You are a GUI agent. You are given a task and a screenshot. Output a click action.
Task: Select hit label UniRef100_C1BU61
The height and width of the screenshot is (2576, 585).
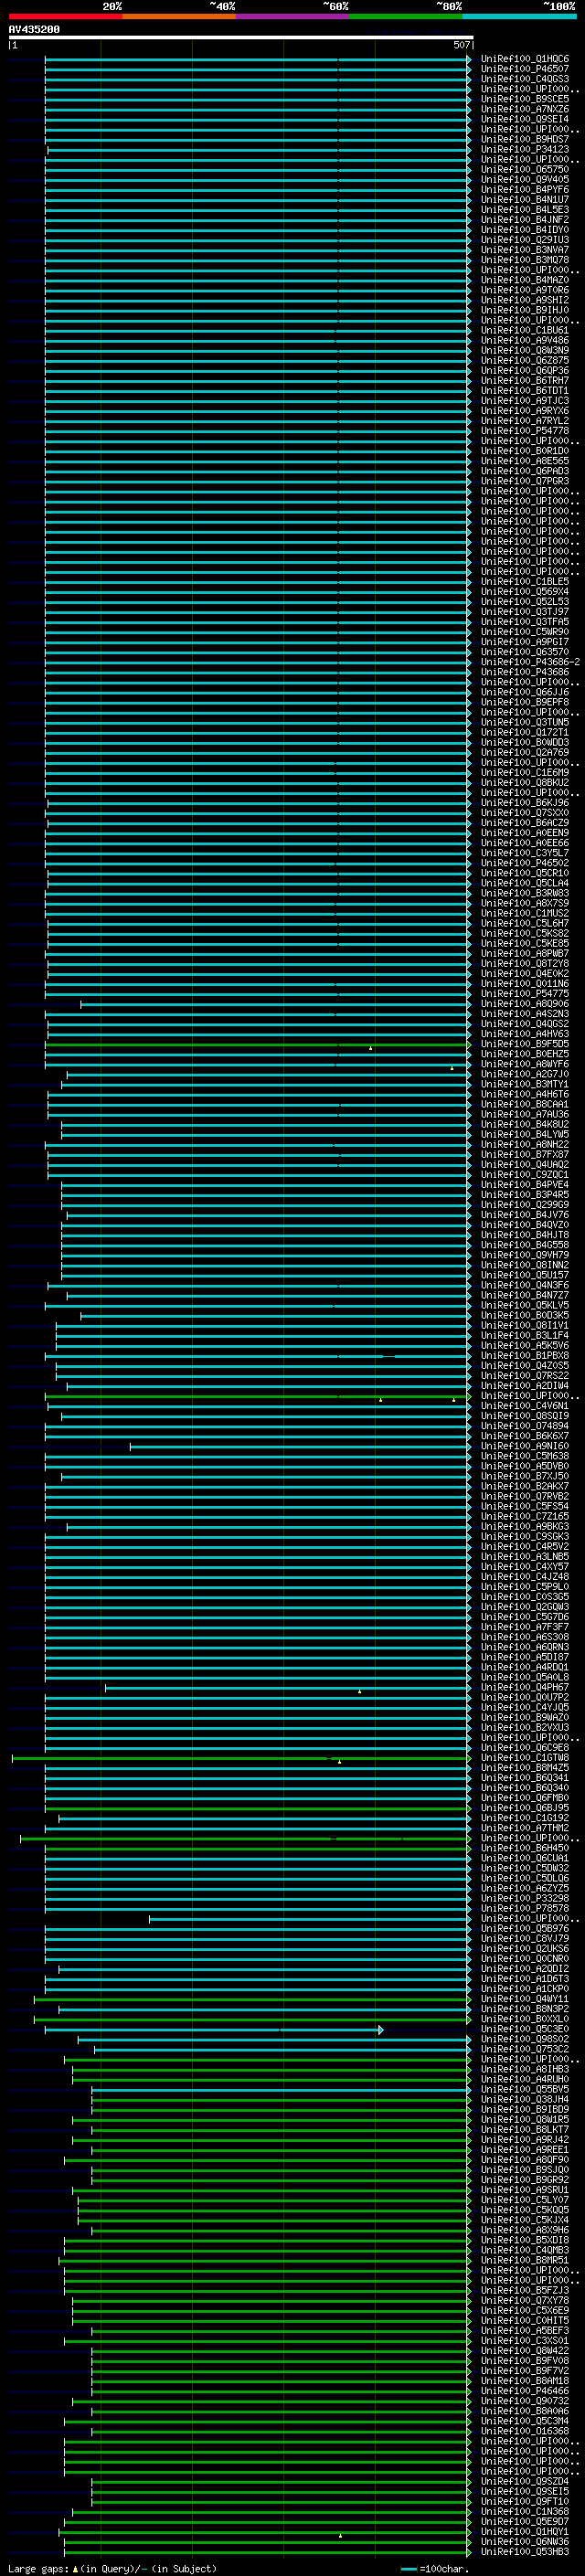click(x=524, y=330)
